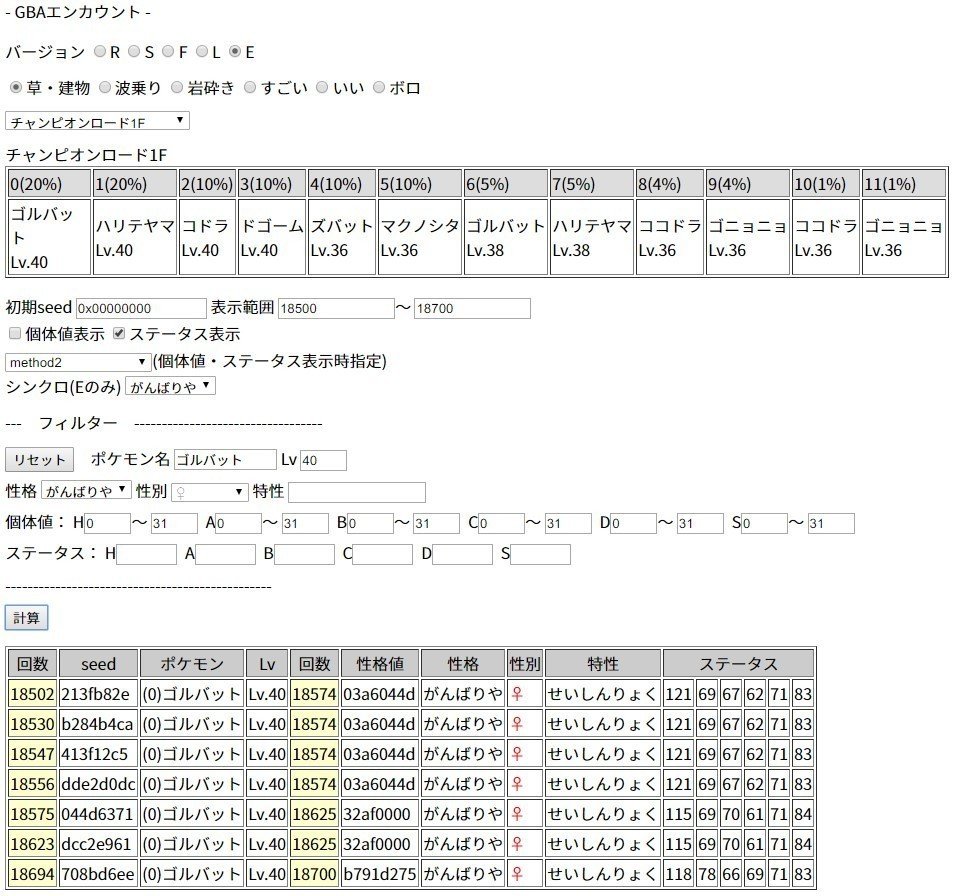Screen dimensions: 953x896
Task: Click the 初期seed input field
Action: (x=141, y=308)
